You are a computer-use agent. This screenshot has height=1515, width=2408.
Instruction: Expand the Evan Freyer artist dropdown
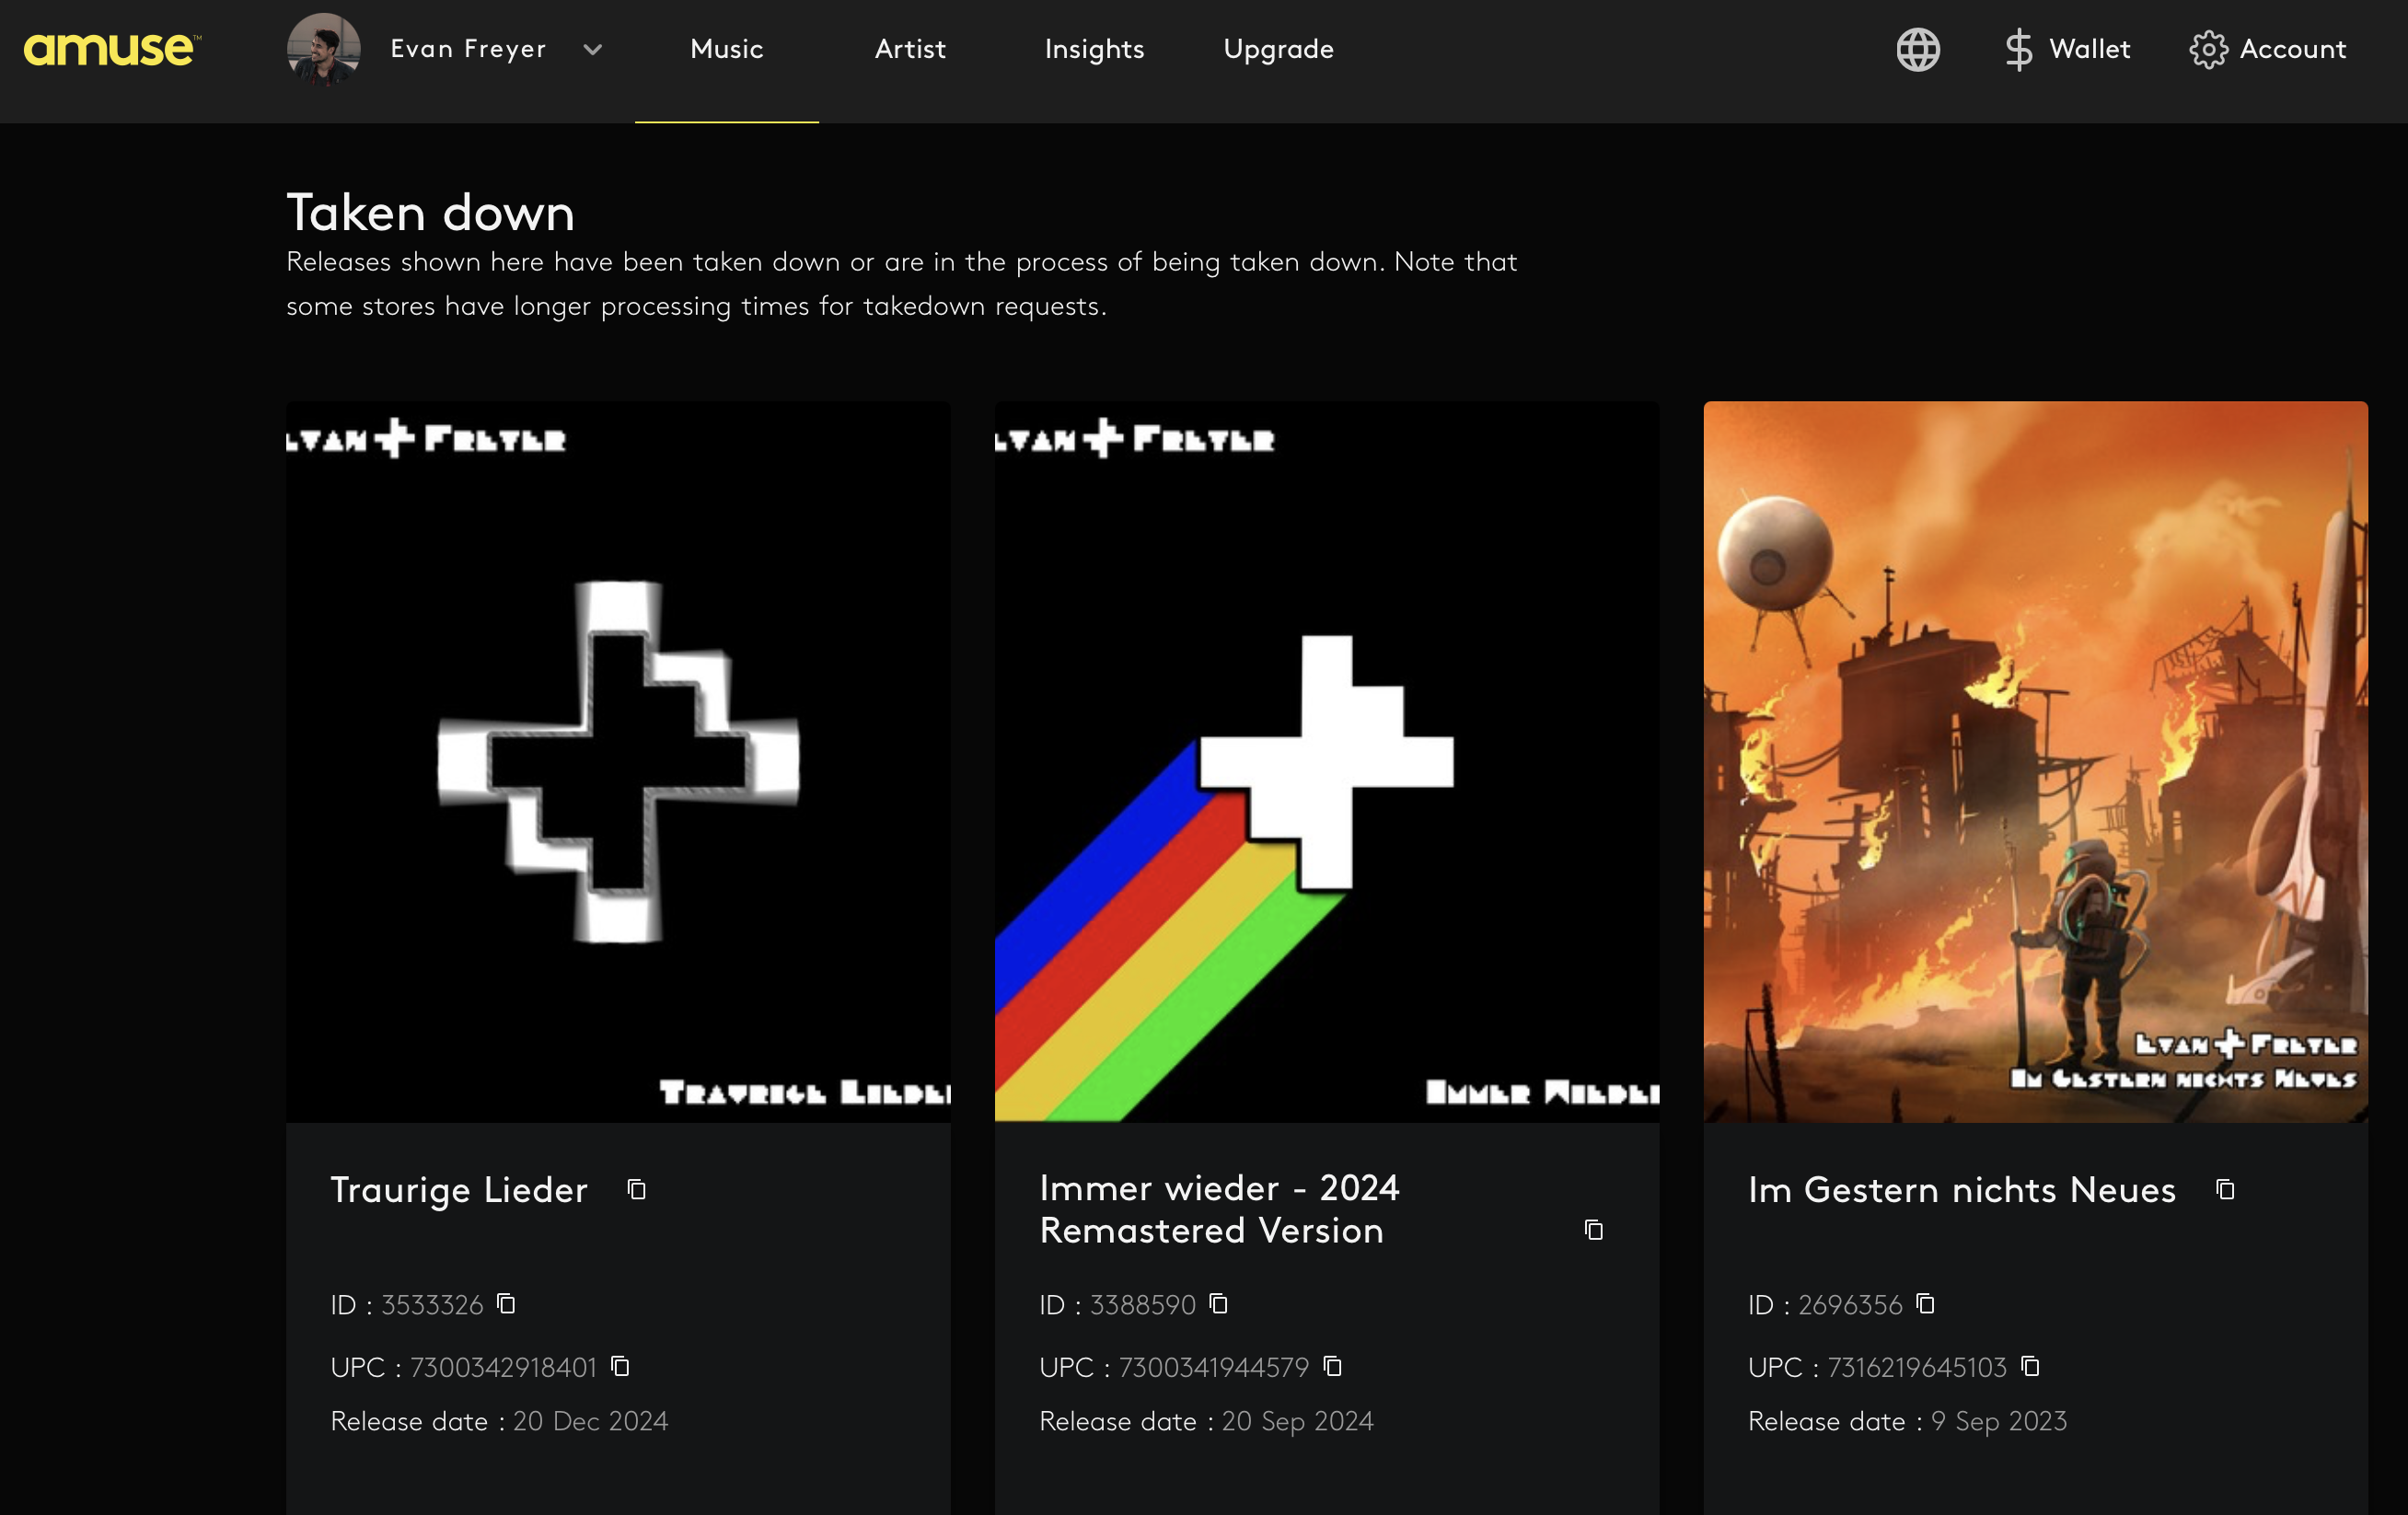(x=592, y=49)
